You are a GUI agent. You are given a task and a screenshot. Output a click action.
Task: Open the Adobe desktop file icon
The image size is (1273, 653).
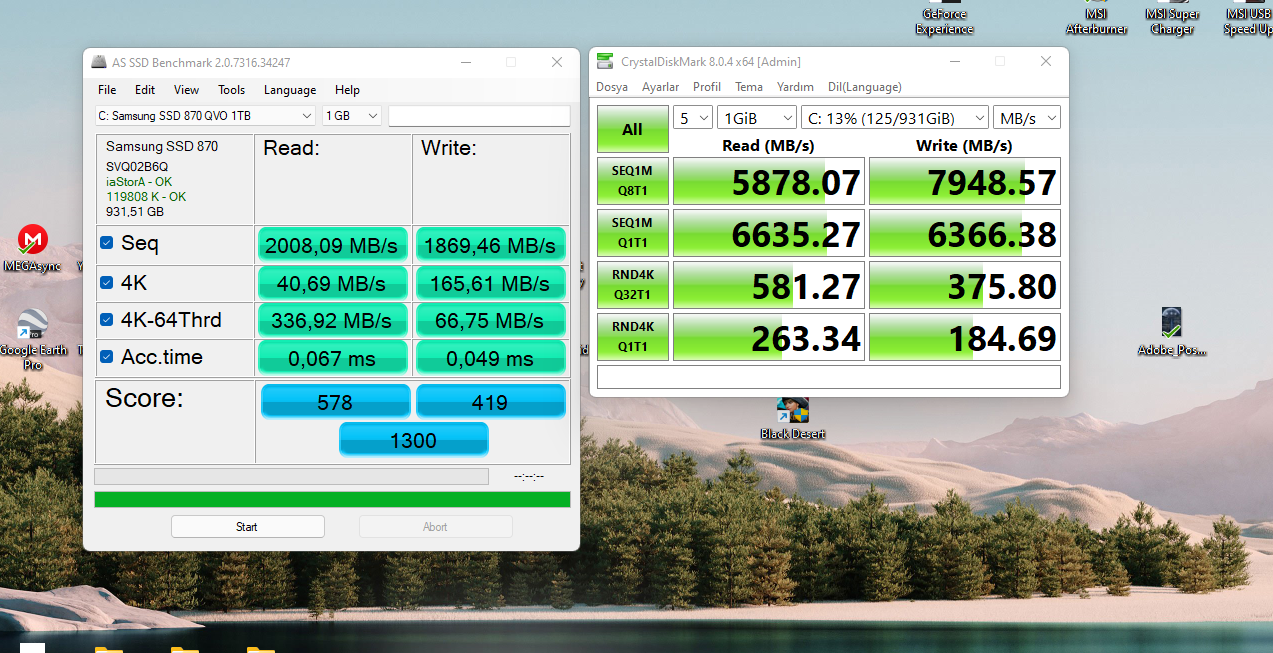pos(1172,324)
